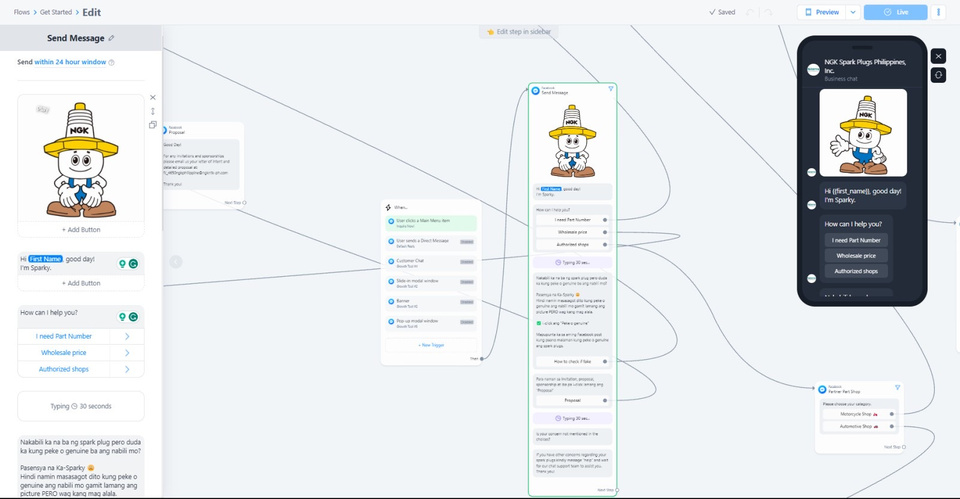The image size is (960, 499).
Task: Edit the 'Authorized shops' button in the sidebar
Action: tap(64, 369)
